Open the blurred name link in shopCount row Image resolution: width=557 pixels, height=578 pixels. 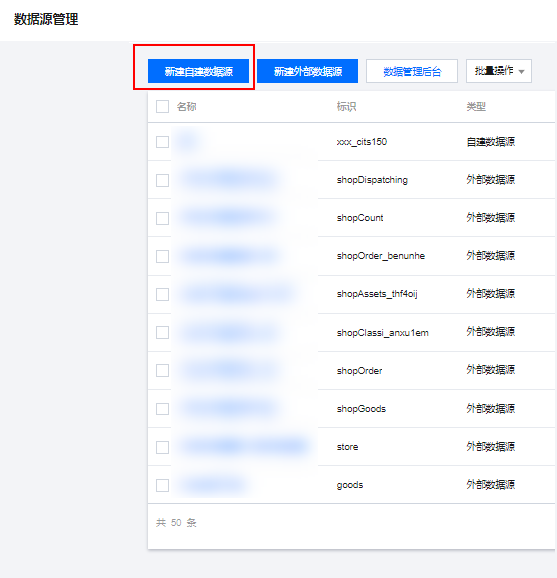click(x=227, y=218)
